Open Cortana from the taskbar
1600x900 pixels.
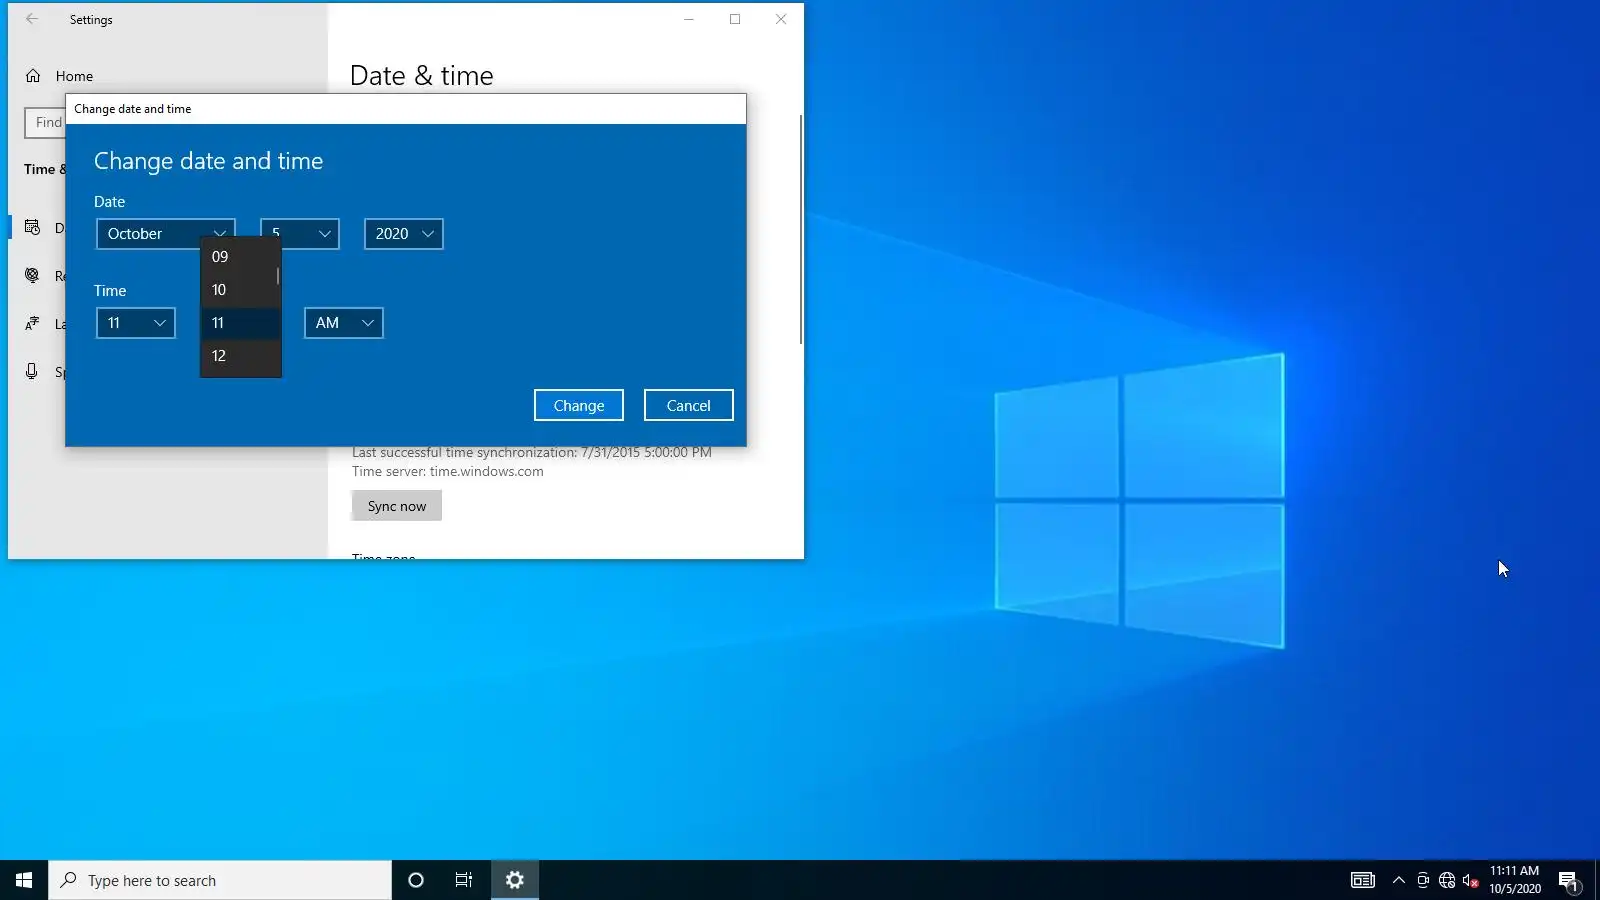[x=416, y=880]
